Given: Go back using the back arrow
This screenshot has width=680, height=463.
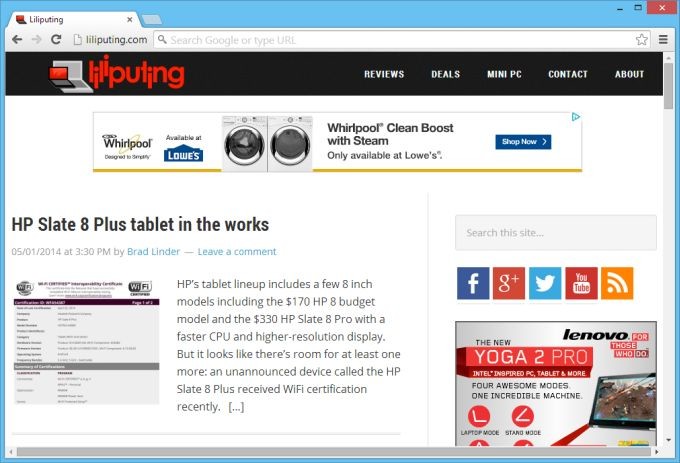Looking at the screenshot, I should point(17,40).
